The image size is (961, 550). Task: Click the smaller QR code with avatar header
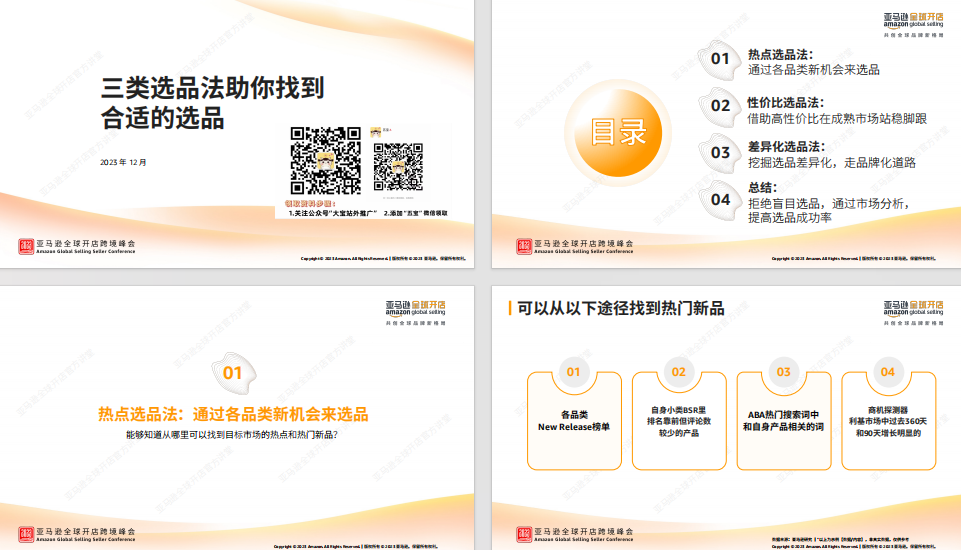398,167
